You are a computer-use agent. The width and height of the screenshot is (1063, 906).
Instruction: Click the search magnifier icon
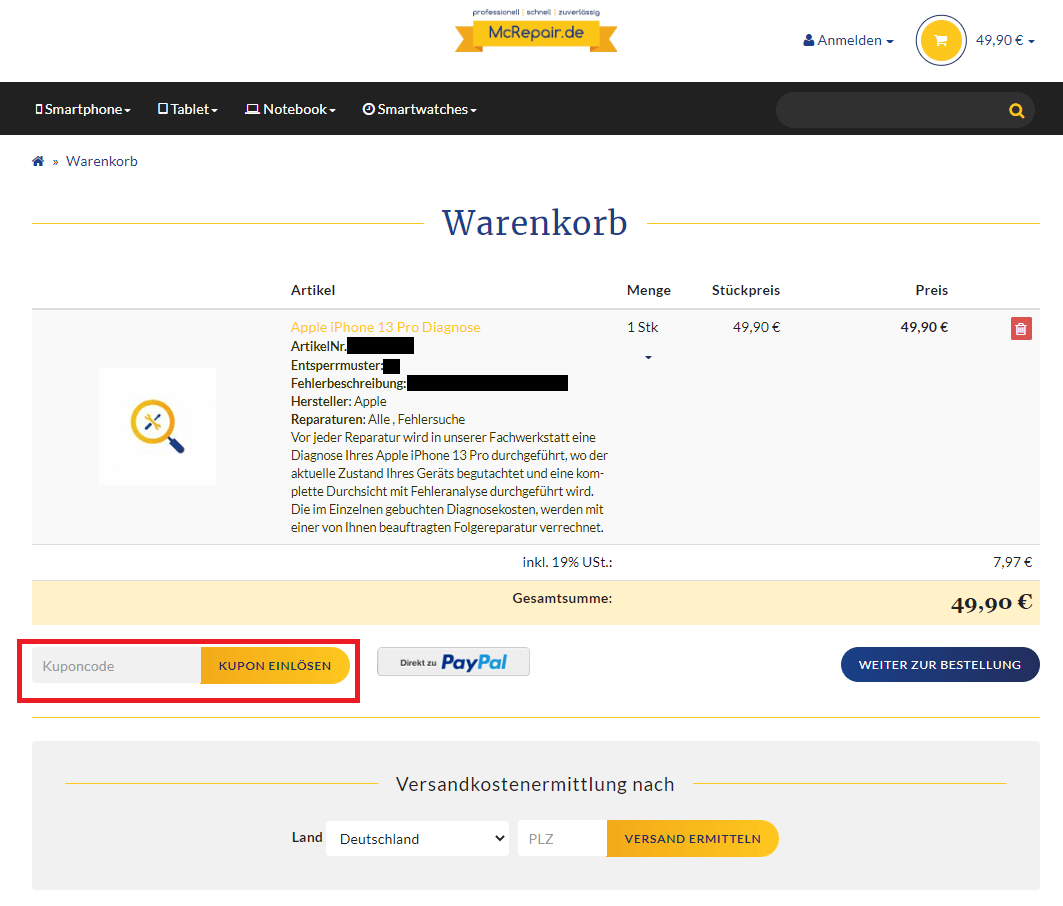(x=1016, y=111)
